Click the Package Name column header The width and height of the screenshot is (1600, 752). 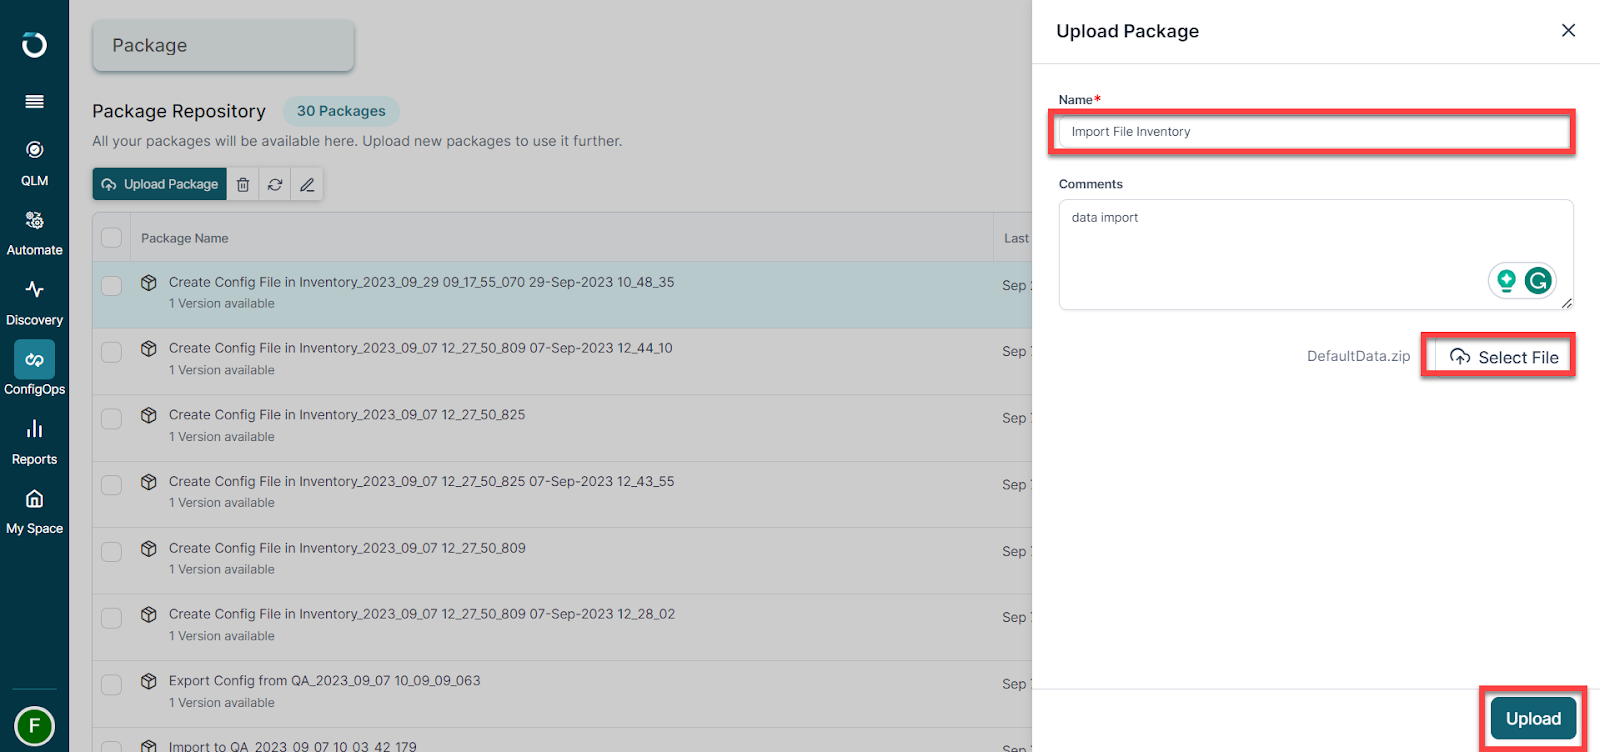pos(184,238)
